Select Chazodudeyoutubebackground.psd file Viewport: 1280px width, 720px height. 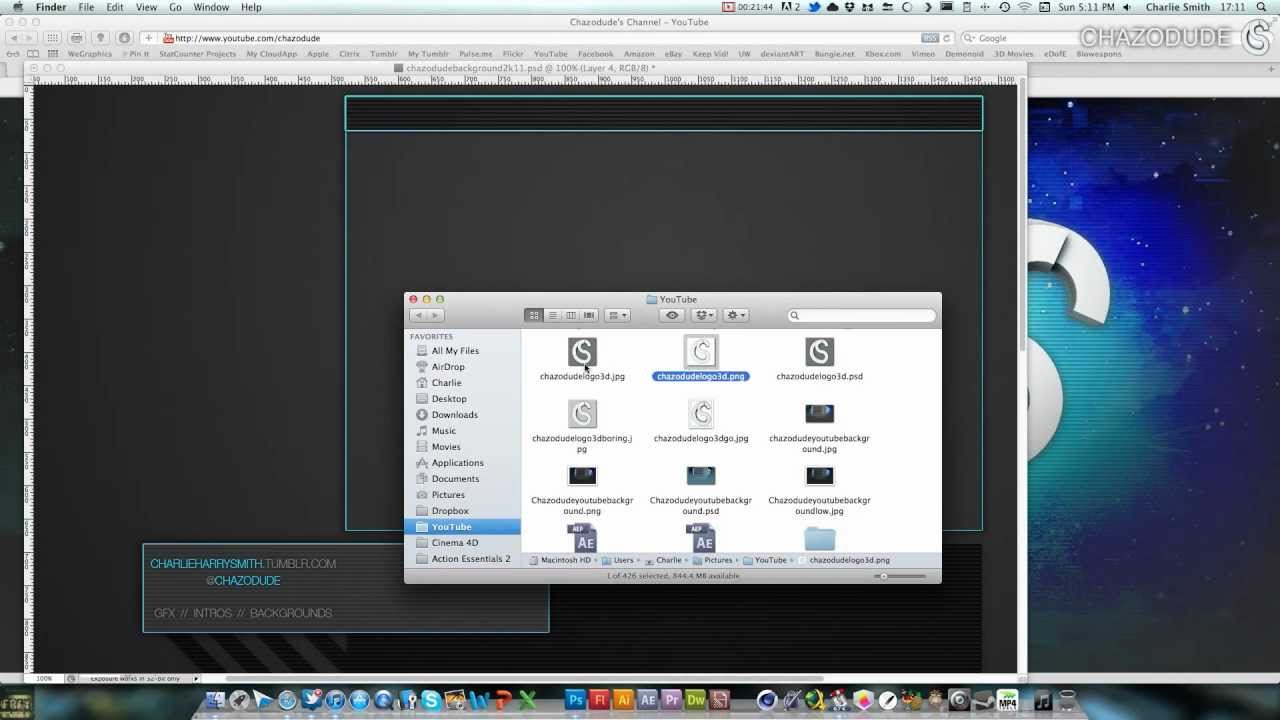(x=701, y=476)
